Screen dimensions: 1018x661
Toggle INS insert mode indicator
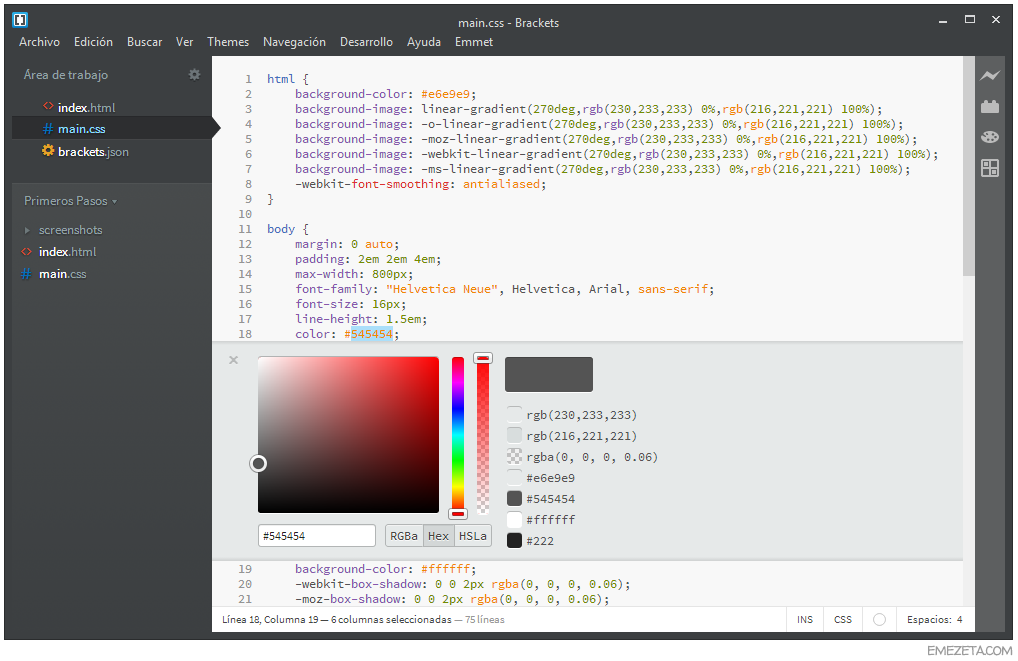[805, 619]
